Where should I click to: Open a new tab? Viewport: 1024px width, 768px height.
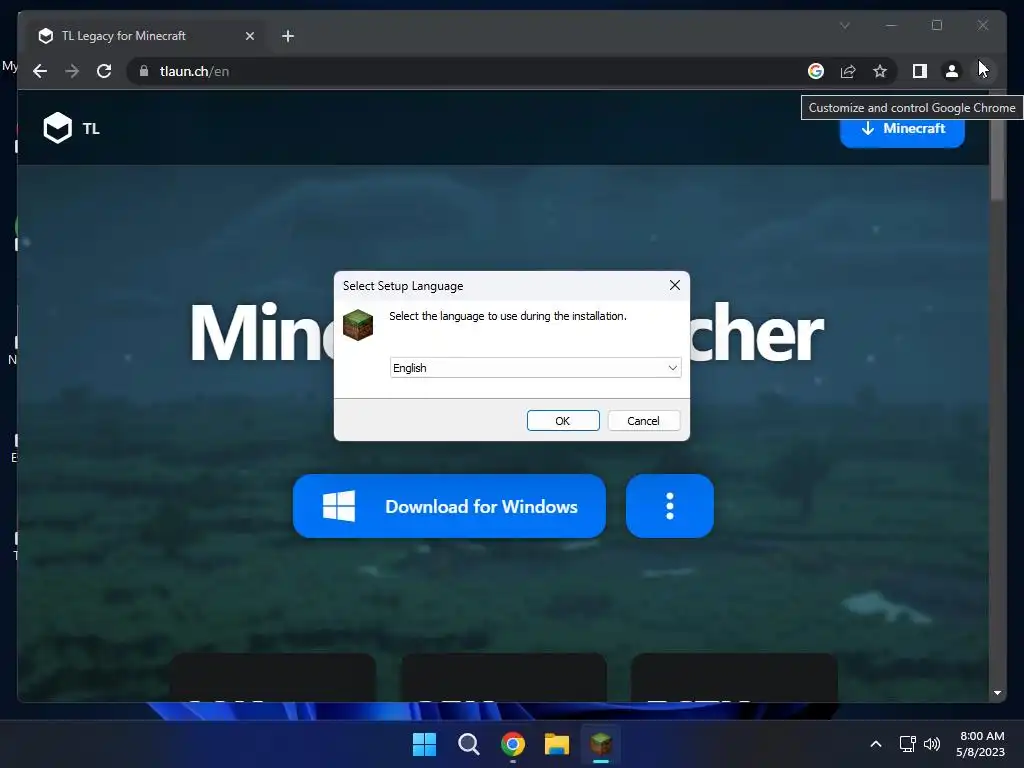click(x=288, y=36)
